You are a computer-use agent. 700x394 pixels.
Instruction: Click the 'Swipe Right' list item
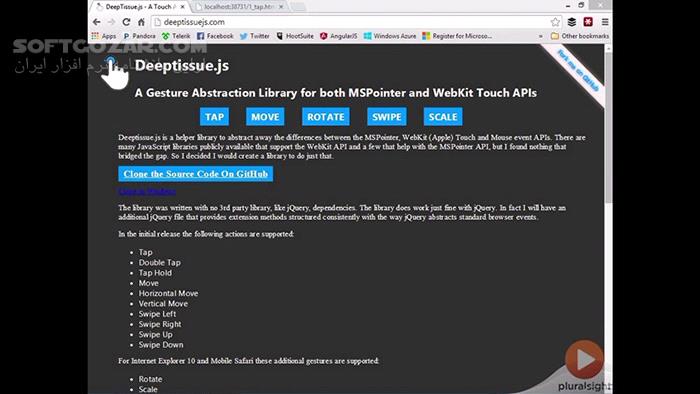pos(160,324)
